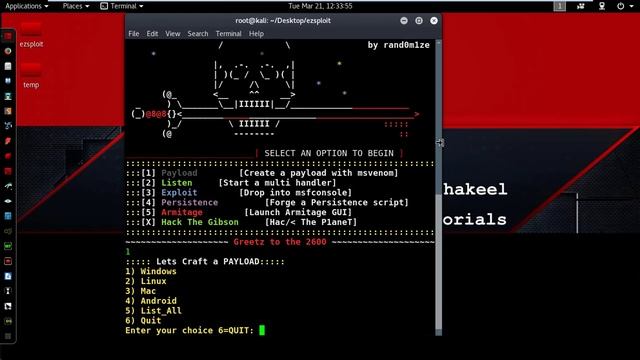Click '[Hac/< The PlaneT]' text
640x360 pixels.
point(311,222)
